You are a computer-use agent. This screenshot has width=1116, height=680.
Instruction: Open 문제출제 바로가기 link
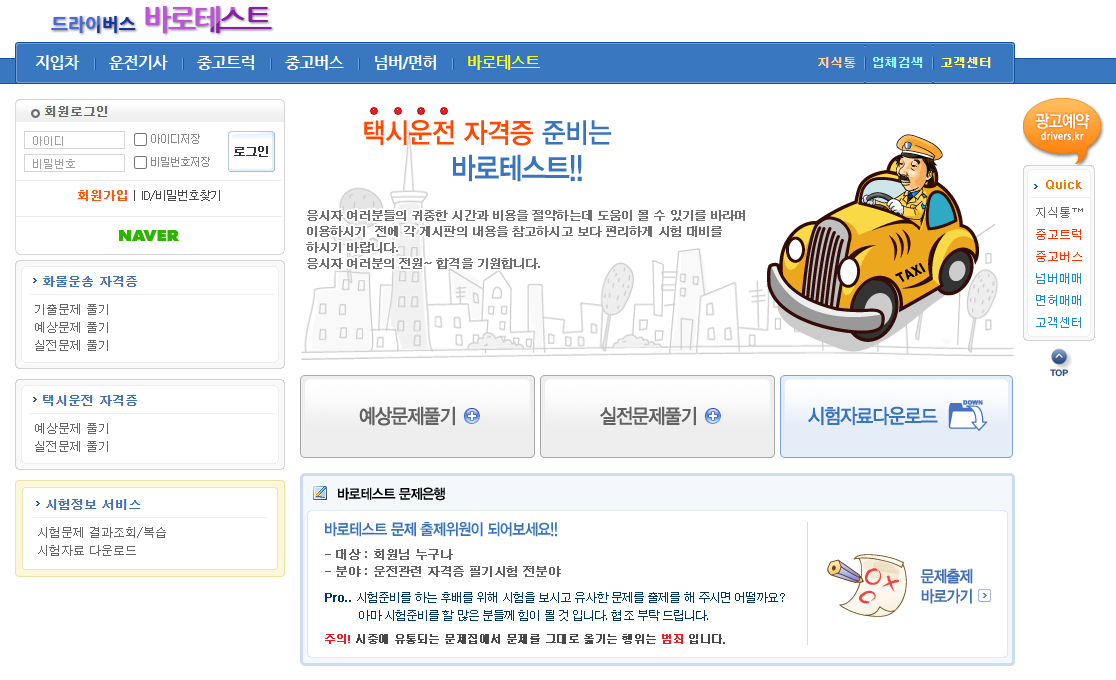[x=955, y=586]
